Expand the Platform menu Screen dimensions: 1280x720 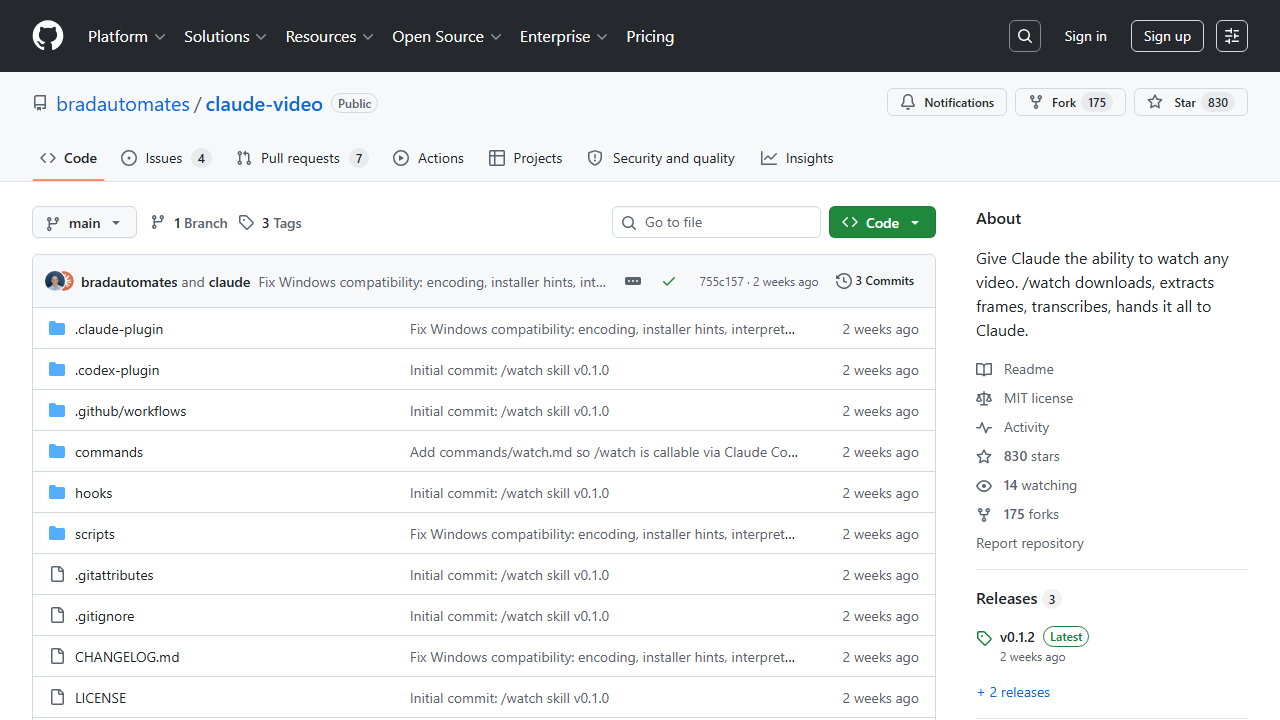pyautogui.click(x=127, y=36)
